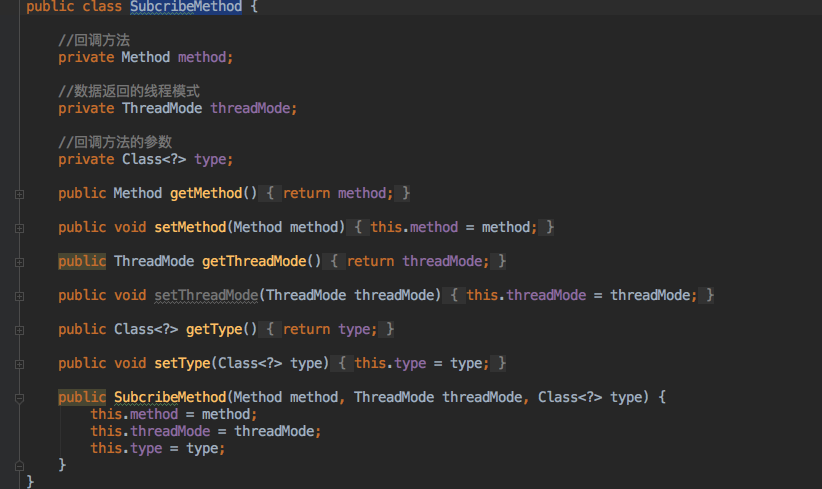
Task: Click 'Class<?>' return type of getType
Action: [x=146, y=329]
